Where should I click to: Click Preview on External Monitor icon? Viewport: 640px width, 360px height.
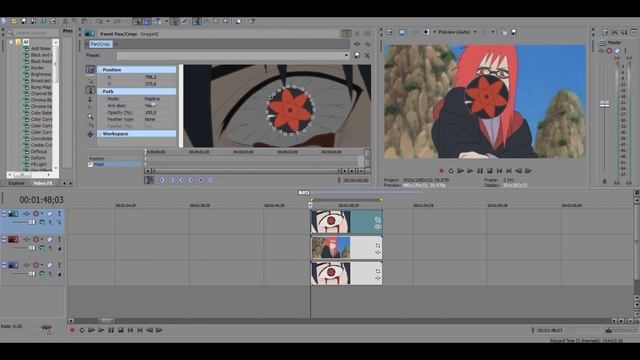[402, 32]
